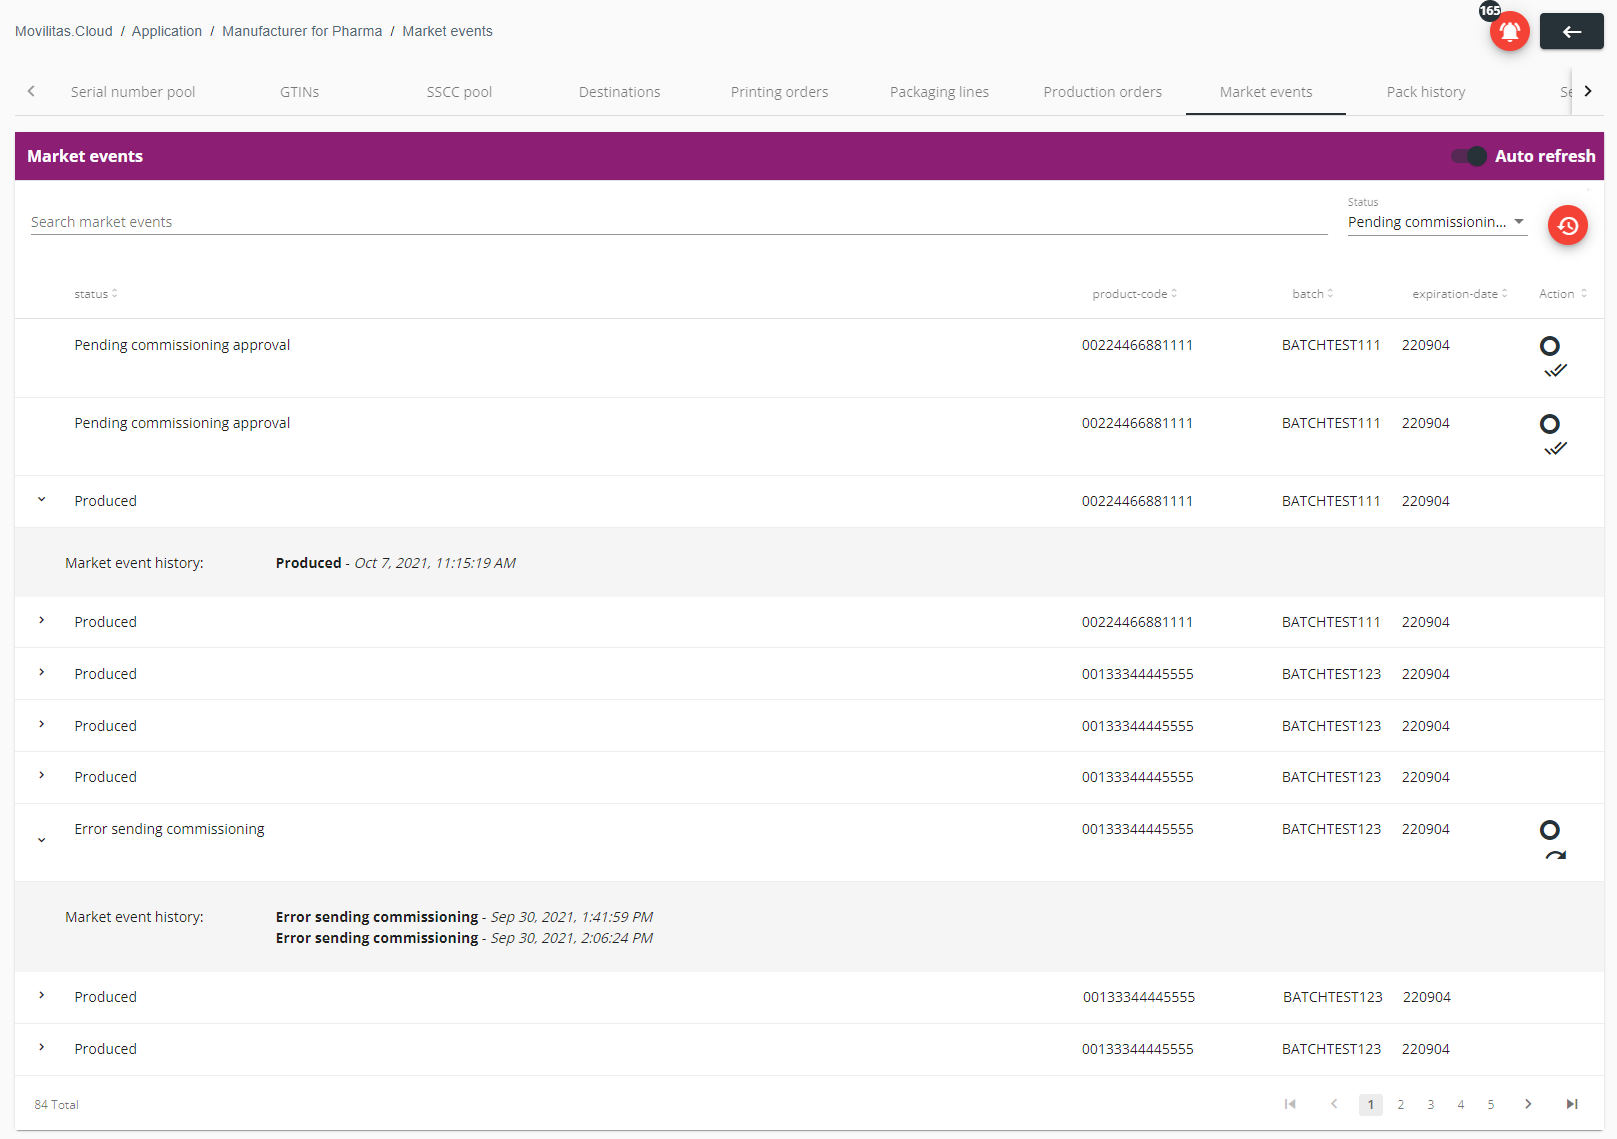Approve first Pending commissioning row with double-check icon
Viewport: 1617px width, 1139px height.
tap(1555, 371)
